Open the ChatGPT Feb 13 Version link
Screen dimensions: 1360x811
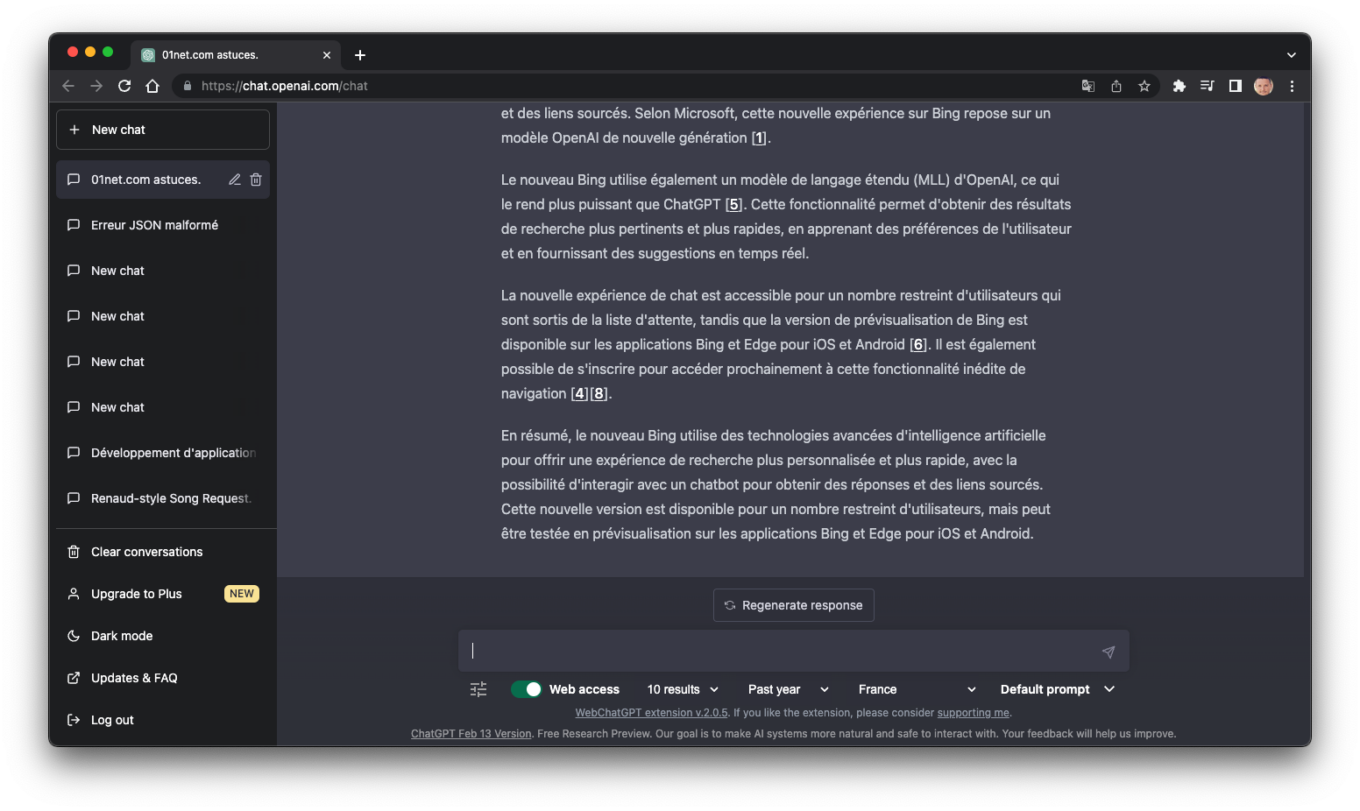click(471, 733)
